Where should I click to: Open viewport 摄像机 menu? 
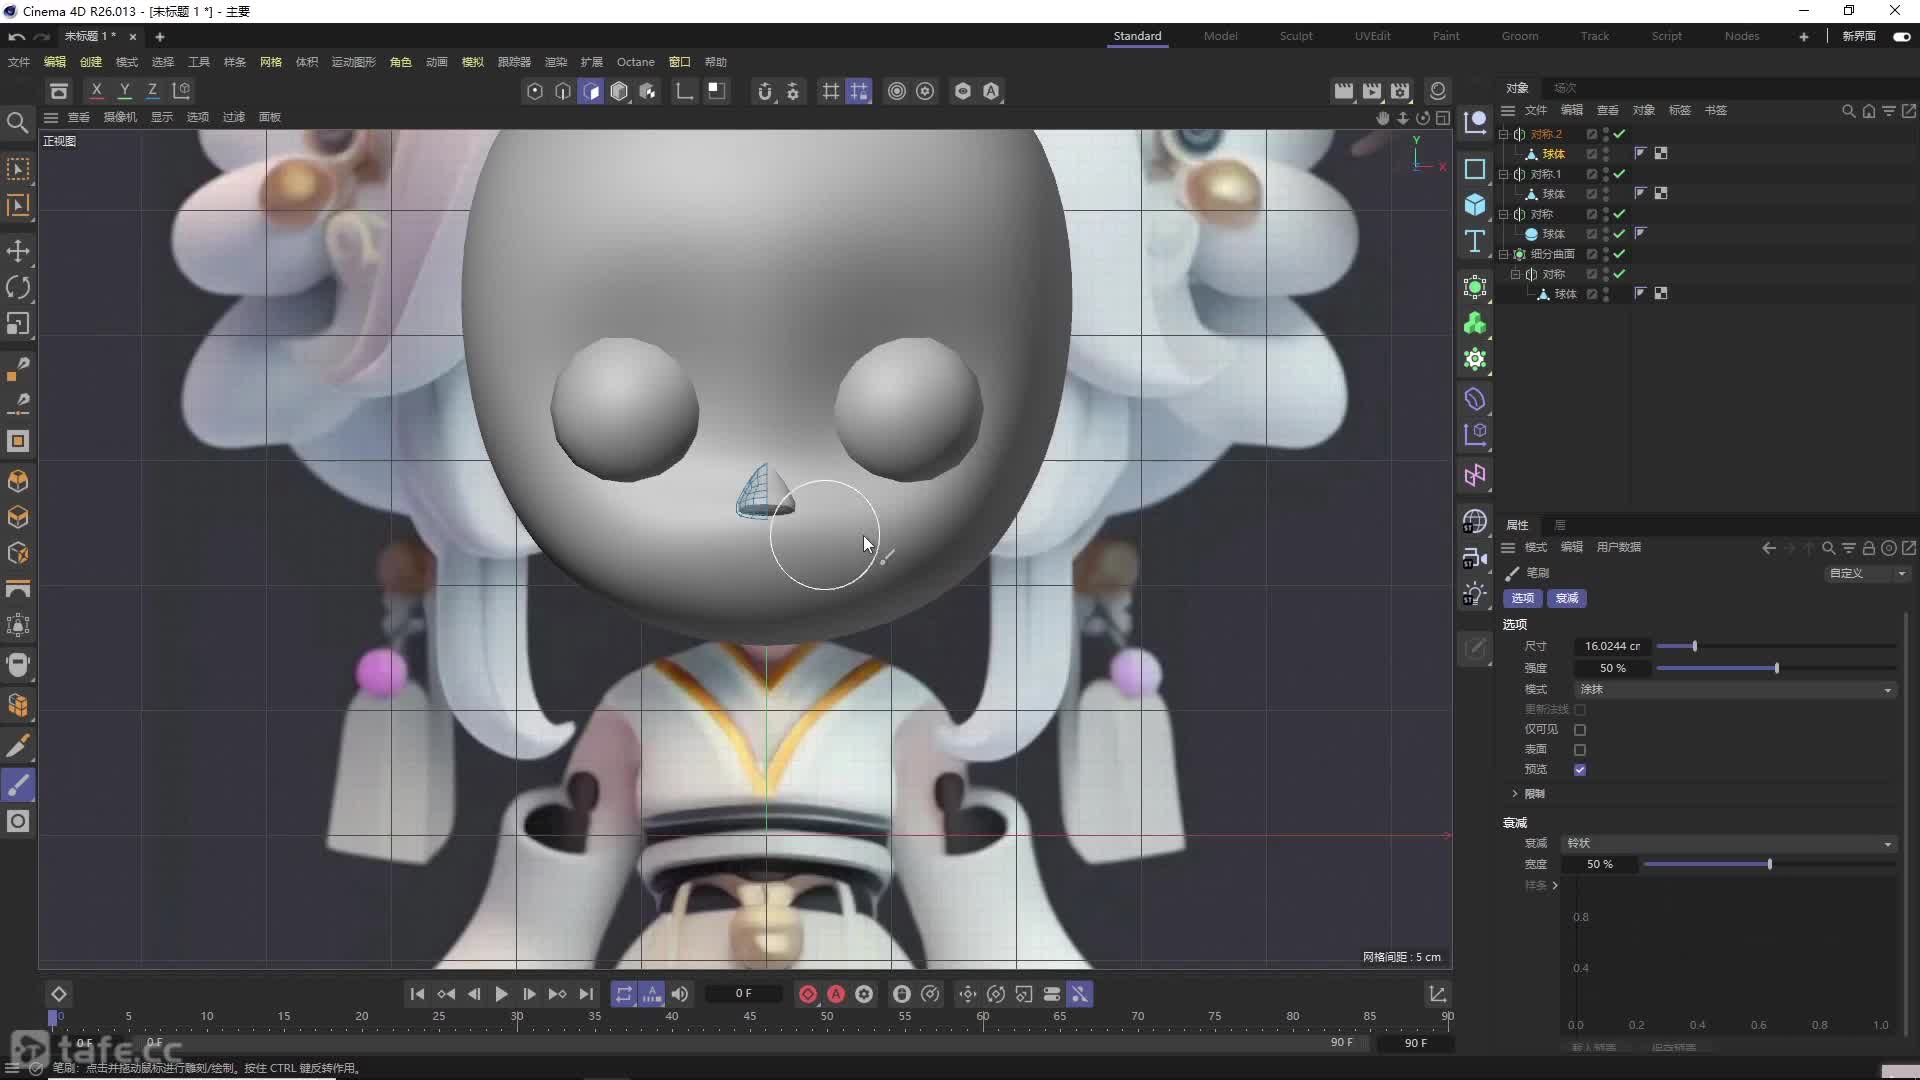[120, 117]
